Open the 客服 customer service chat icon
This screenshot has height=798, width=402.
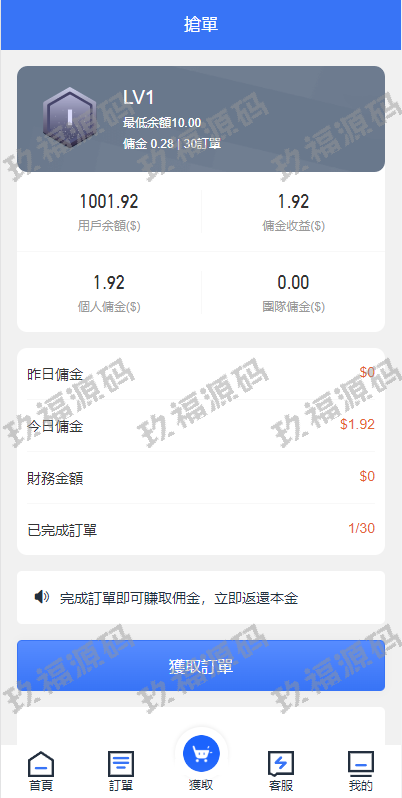click(x=281, y=764)
